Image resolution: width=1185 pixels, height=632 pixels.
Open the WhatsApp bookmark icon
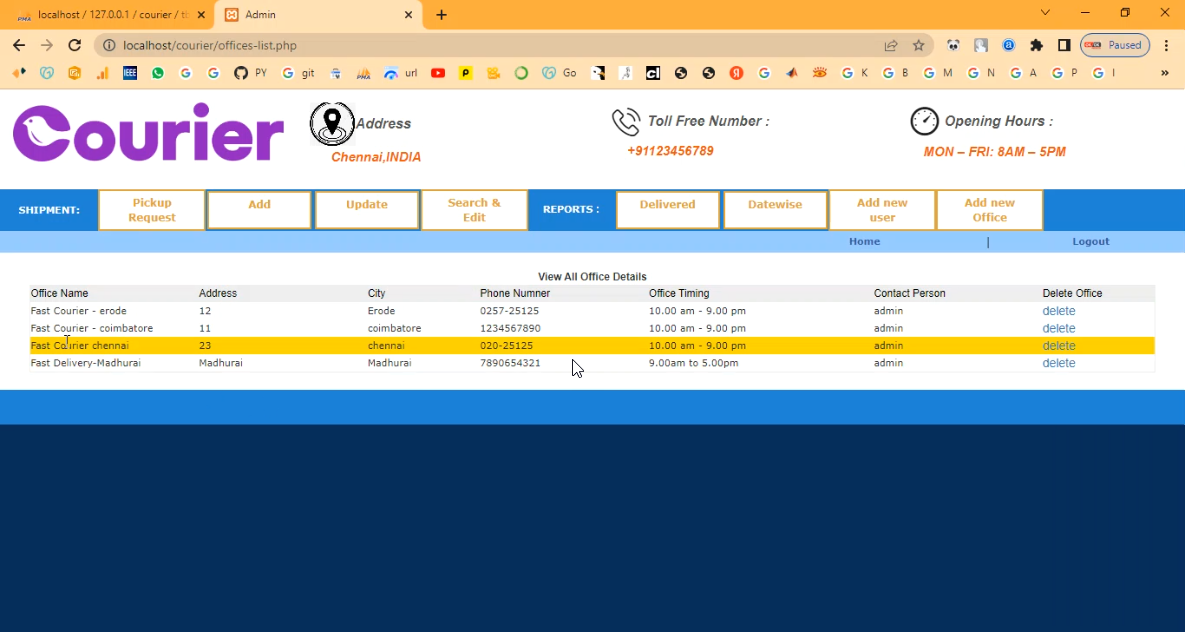(x=158, y=73)
